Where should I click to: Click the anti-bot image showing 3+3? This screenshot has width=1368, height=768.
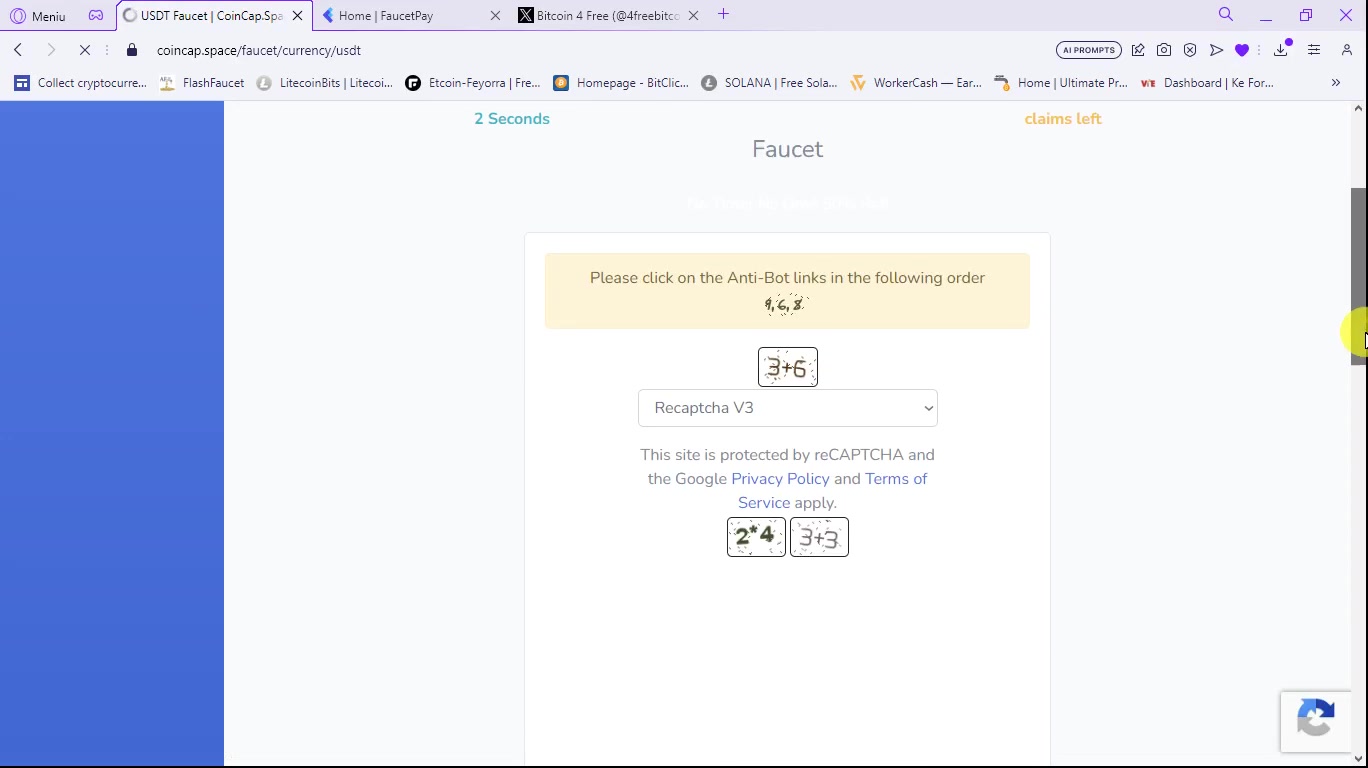[x=819, y=537]
